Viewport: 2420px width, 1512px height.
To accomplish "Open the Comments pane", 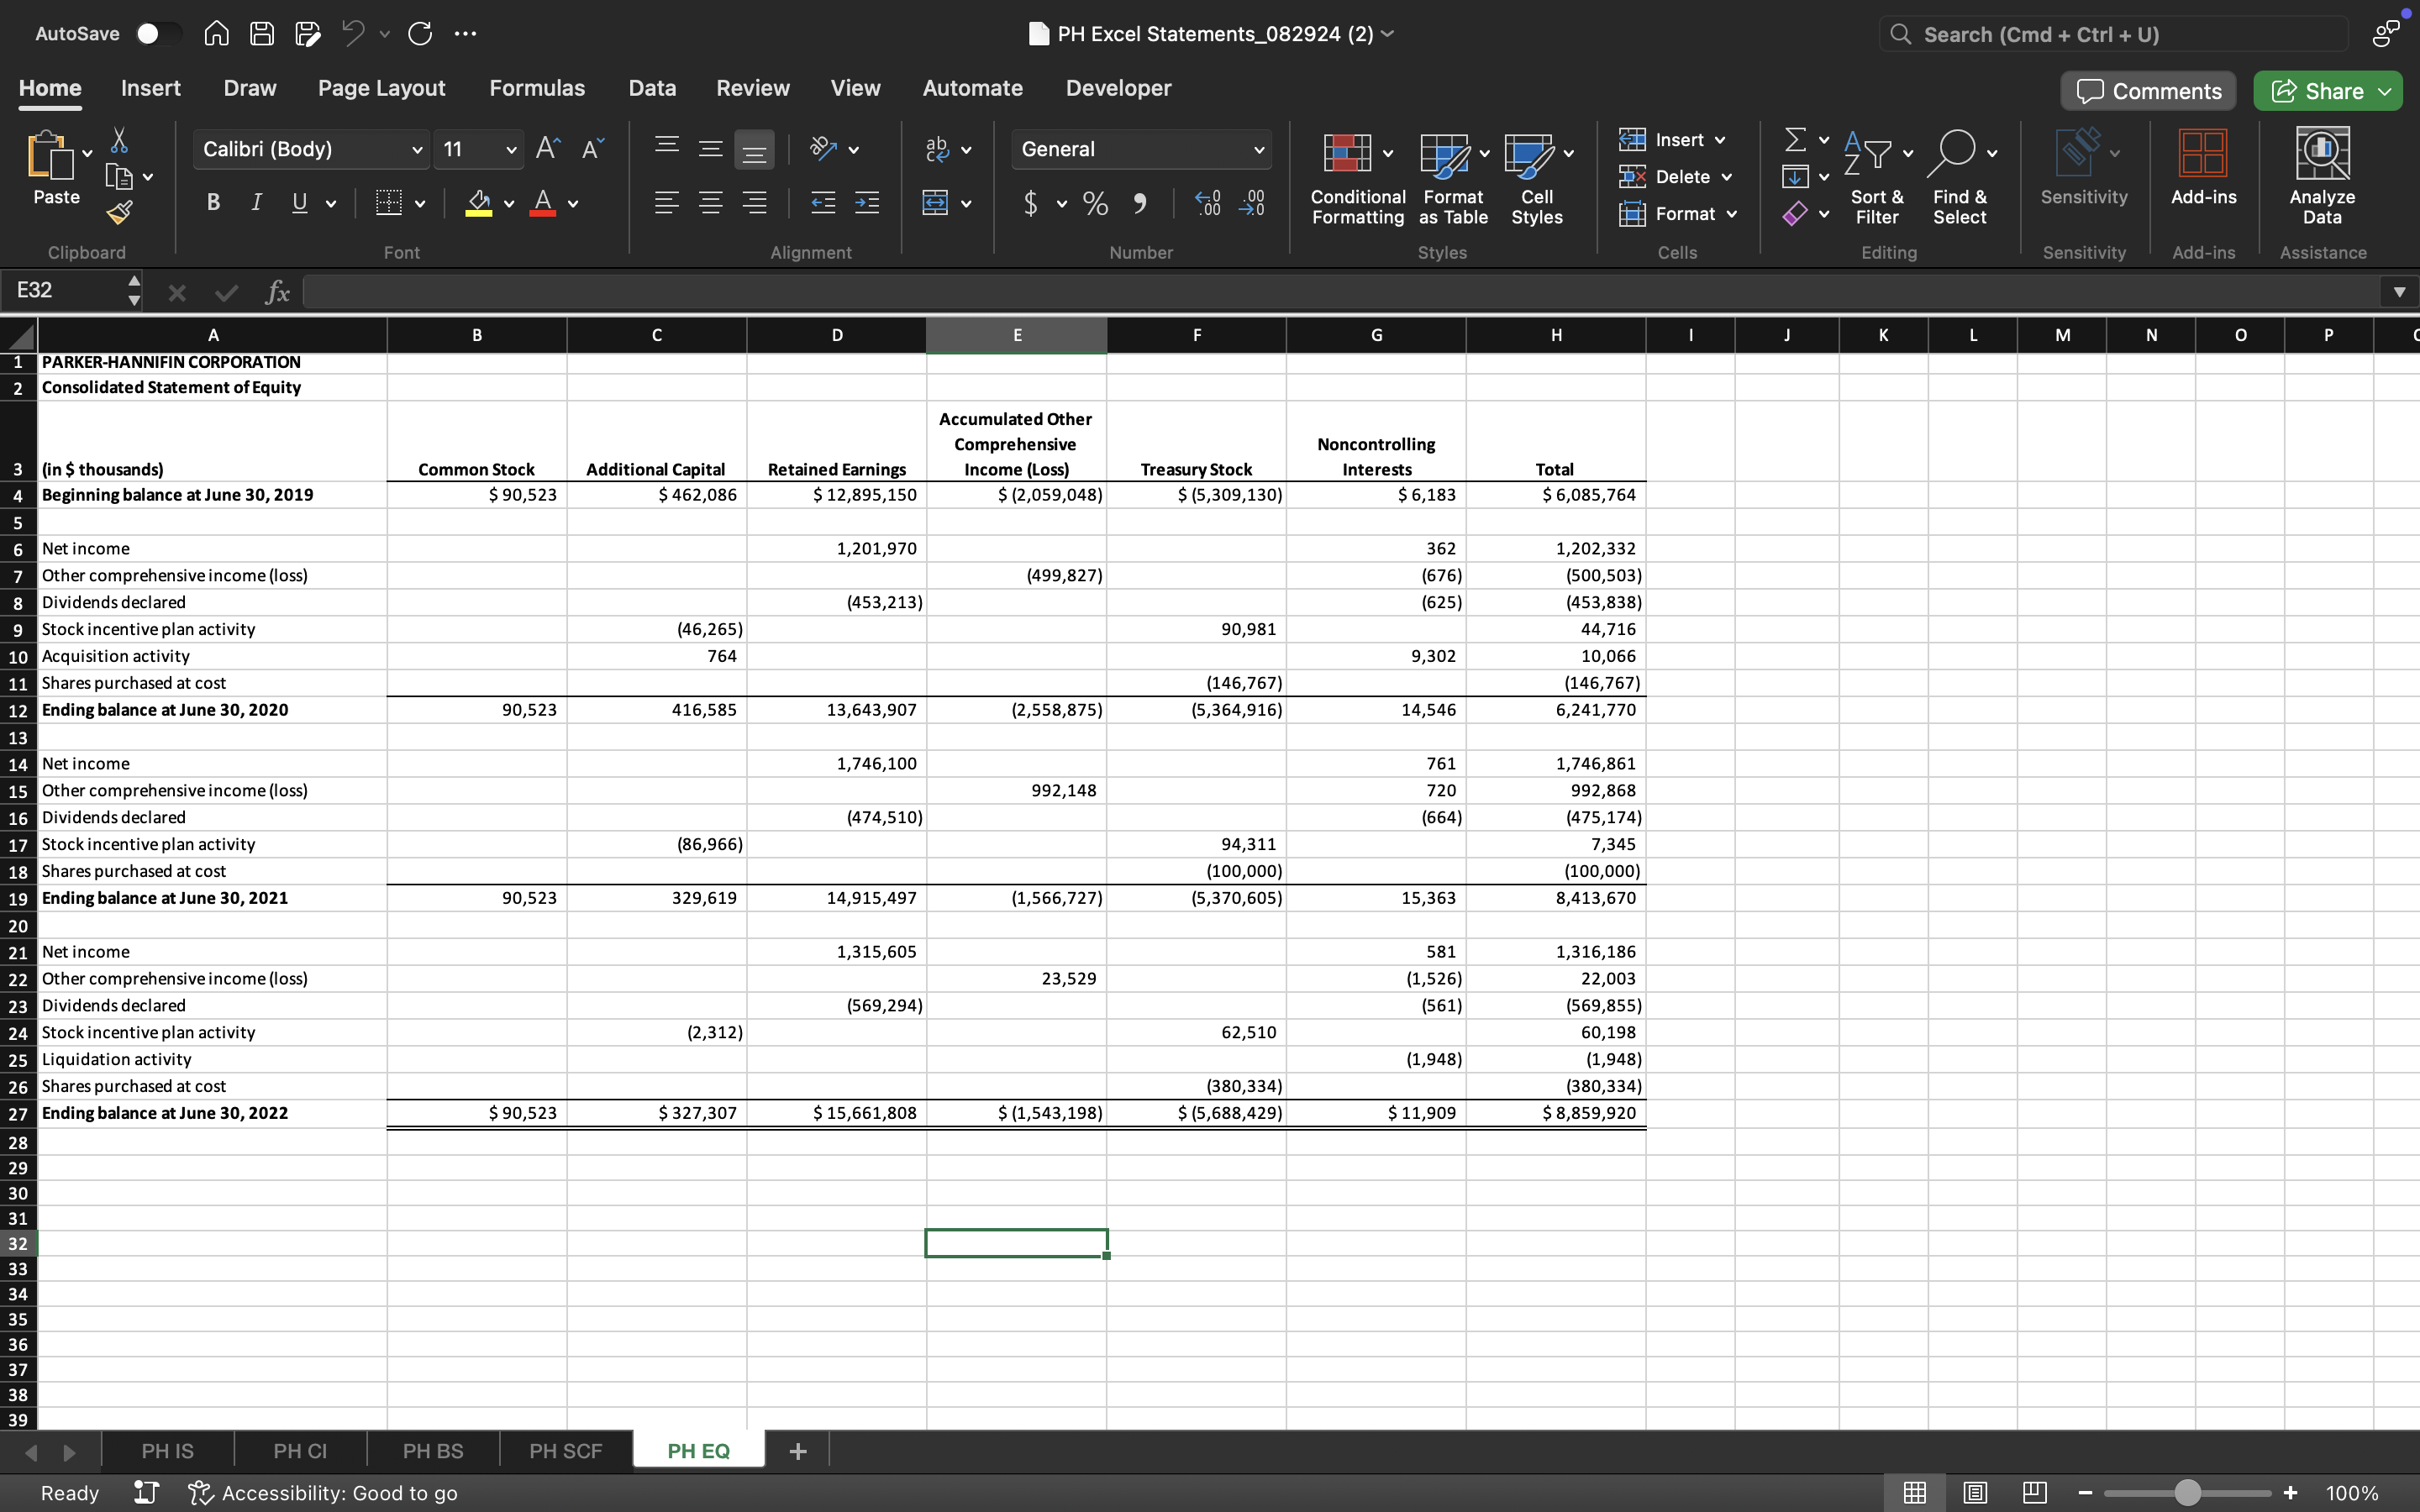I will tap(2148, 91).
